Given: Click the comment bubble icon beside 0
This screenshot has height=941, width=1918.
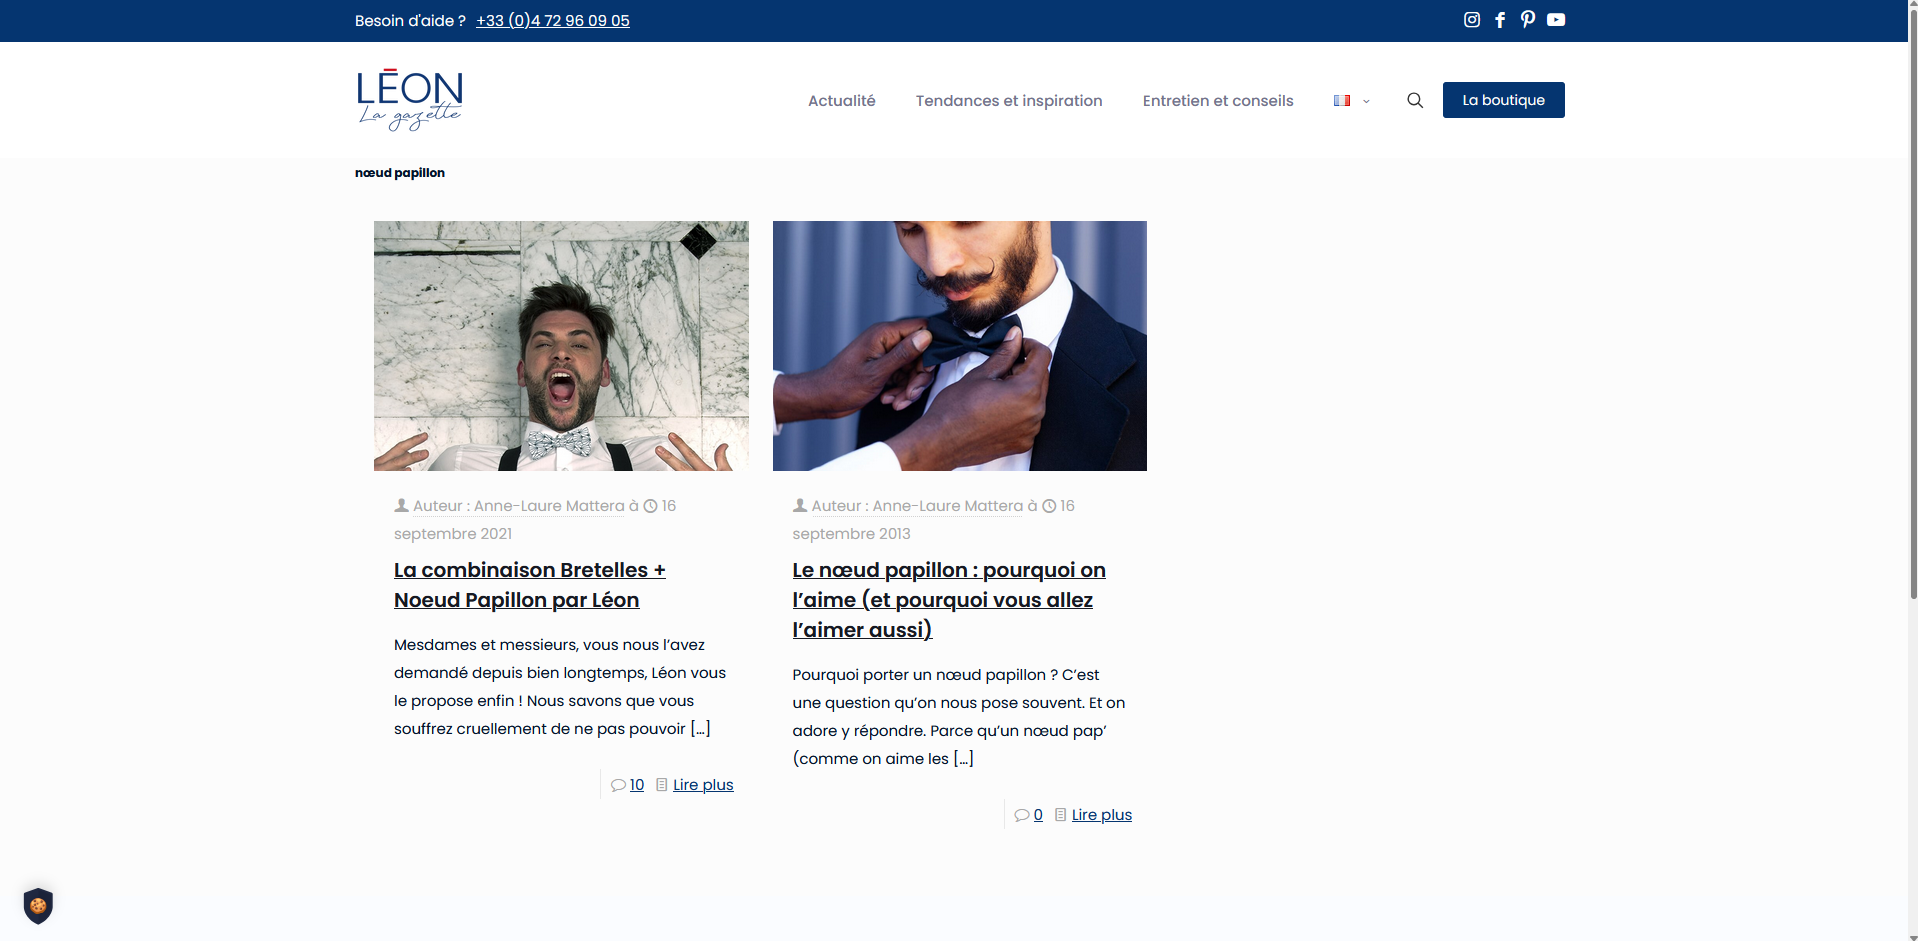Looking at the screenshot, I should [x=1022, y=815].
